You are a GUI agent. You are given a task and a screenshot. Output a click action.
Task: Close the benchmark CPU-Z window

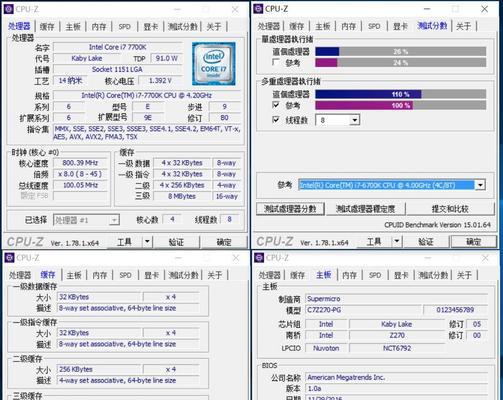click(x=484, y=9)
